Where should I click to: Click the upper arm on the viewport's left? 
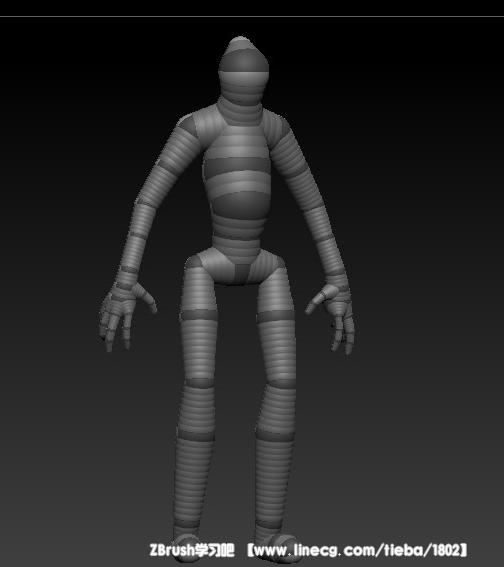click(166, 170)
